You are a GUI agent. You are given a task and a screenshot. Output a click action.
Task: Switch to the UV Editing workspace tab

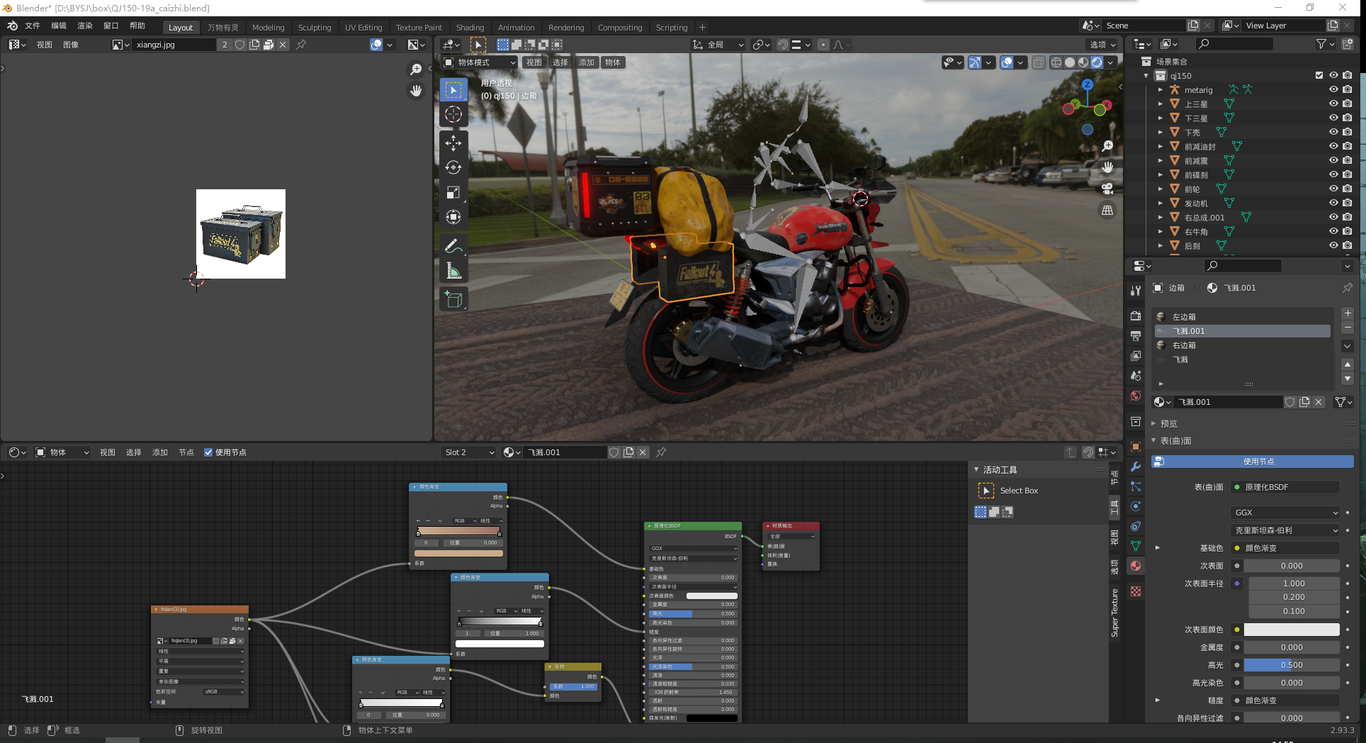click(363, 27)
